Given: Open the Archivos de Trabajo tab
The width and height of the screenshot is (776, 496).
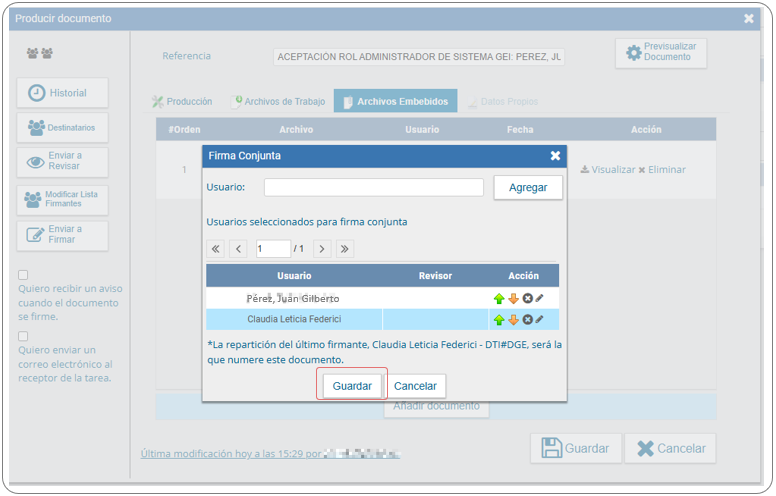Looking at the screenshot, I should tap(279, 101).
